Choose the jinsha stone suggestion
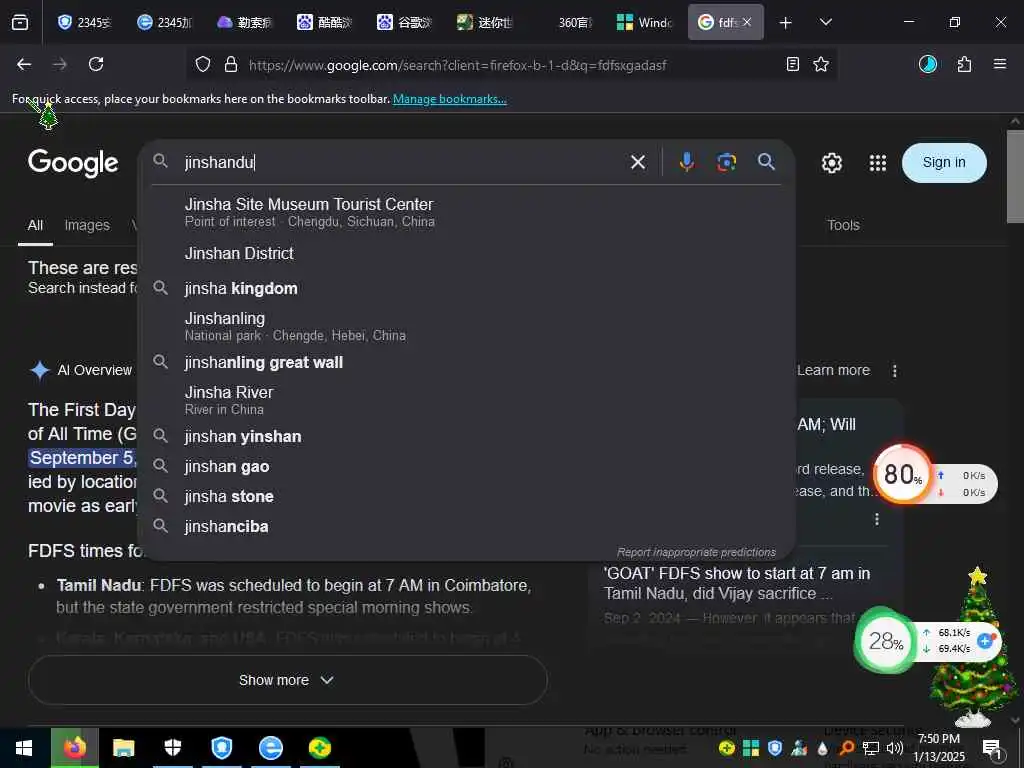Viewport: 1024px width, 768px height. coord(466,496)
